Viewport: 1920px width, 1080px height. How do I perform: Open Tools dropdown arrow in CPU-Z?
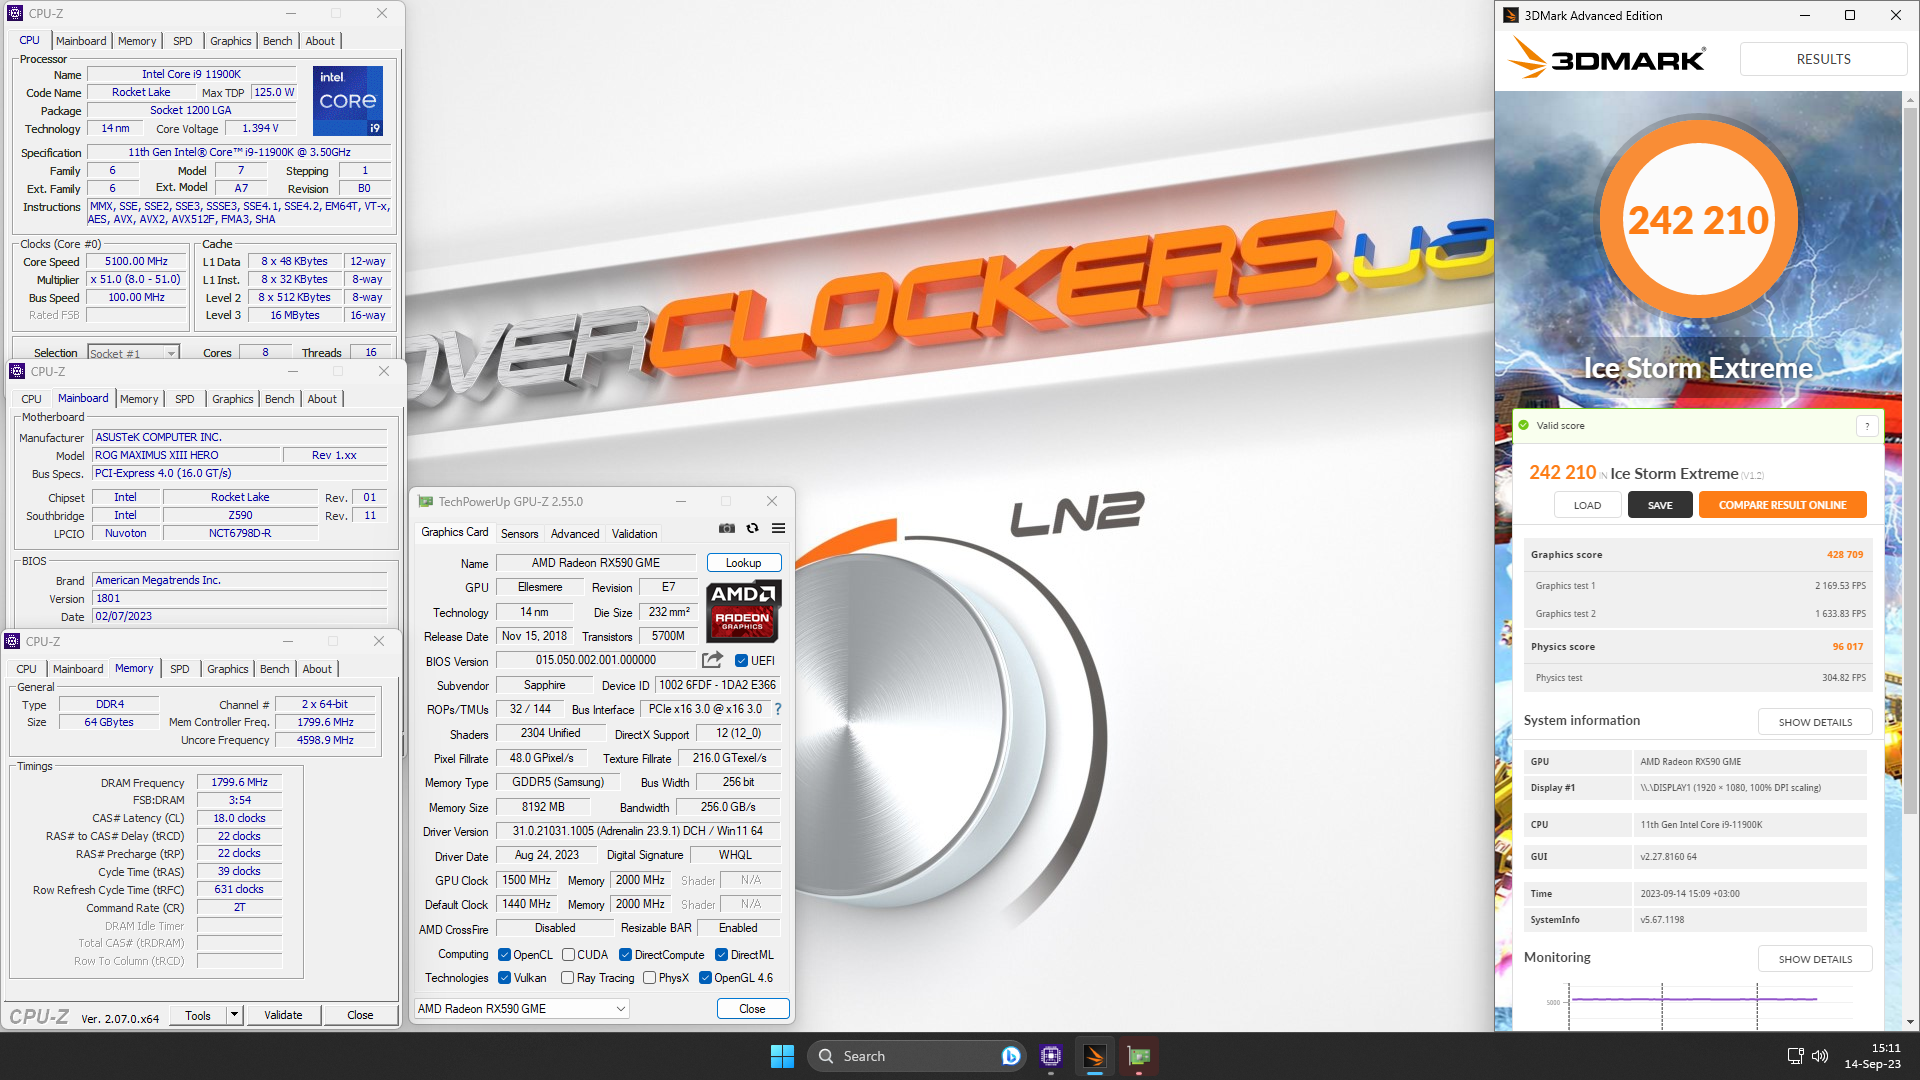(234, 1015)
